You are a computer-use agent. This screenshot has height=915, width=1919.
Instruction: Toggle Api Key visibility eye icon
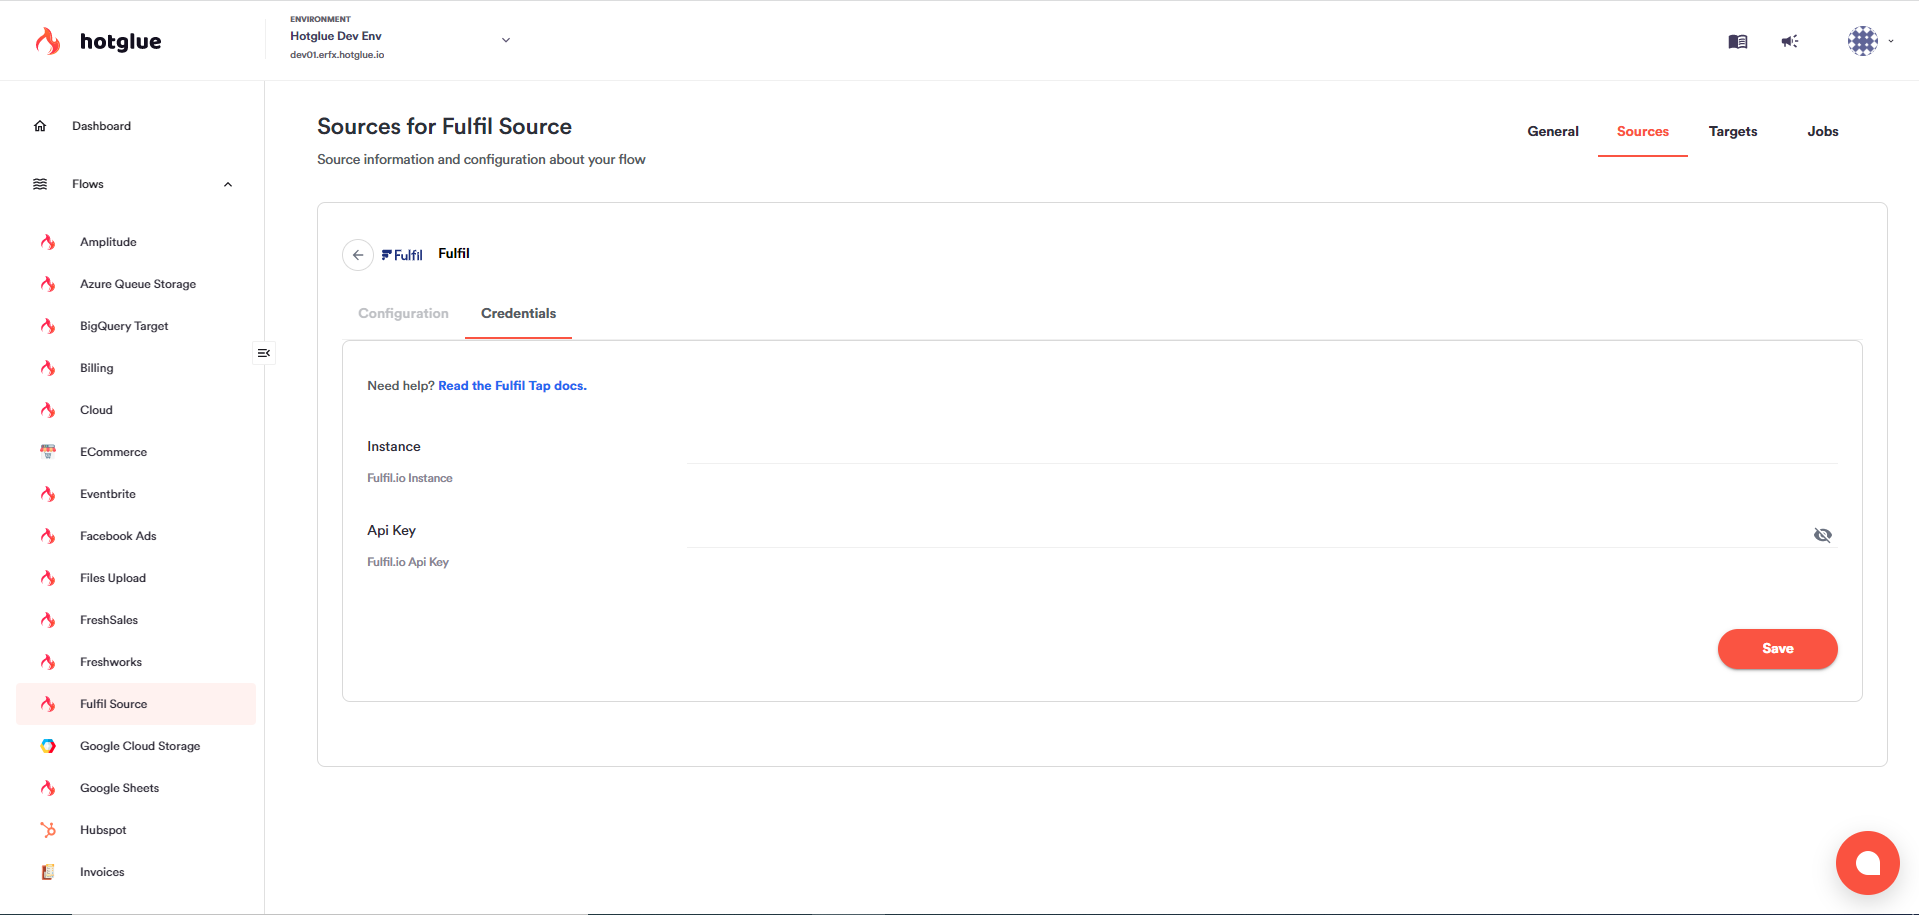coord(1823,535)
